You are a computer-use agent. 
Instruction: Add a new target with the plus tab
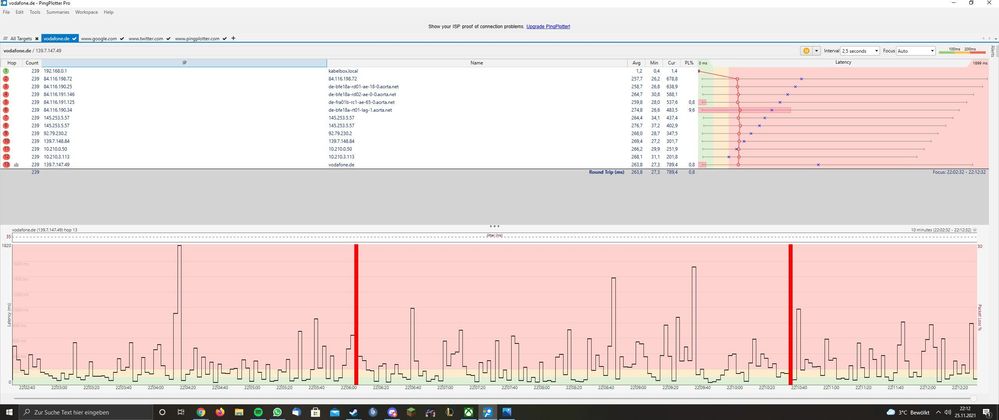[x=233, y=38]
